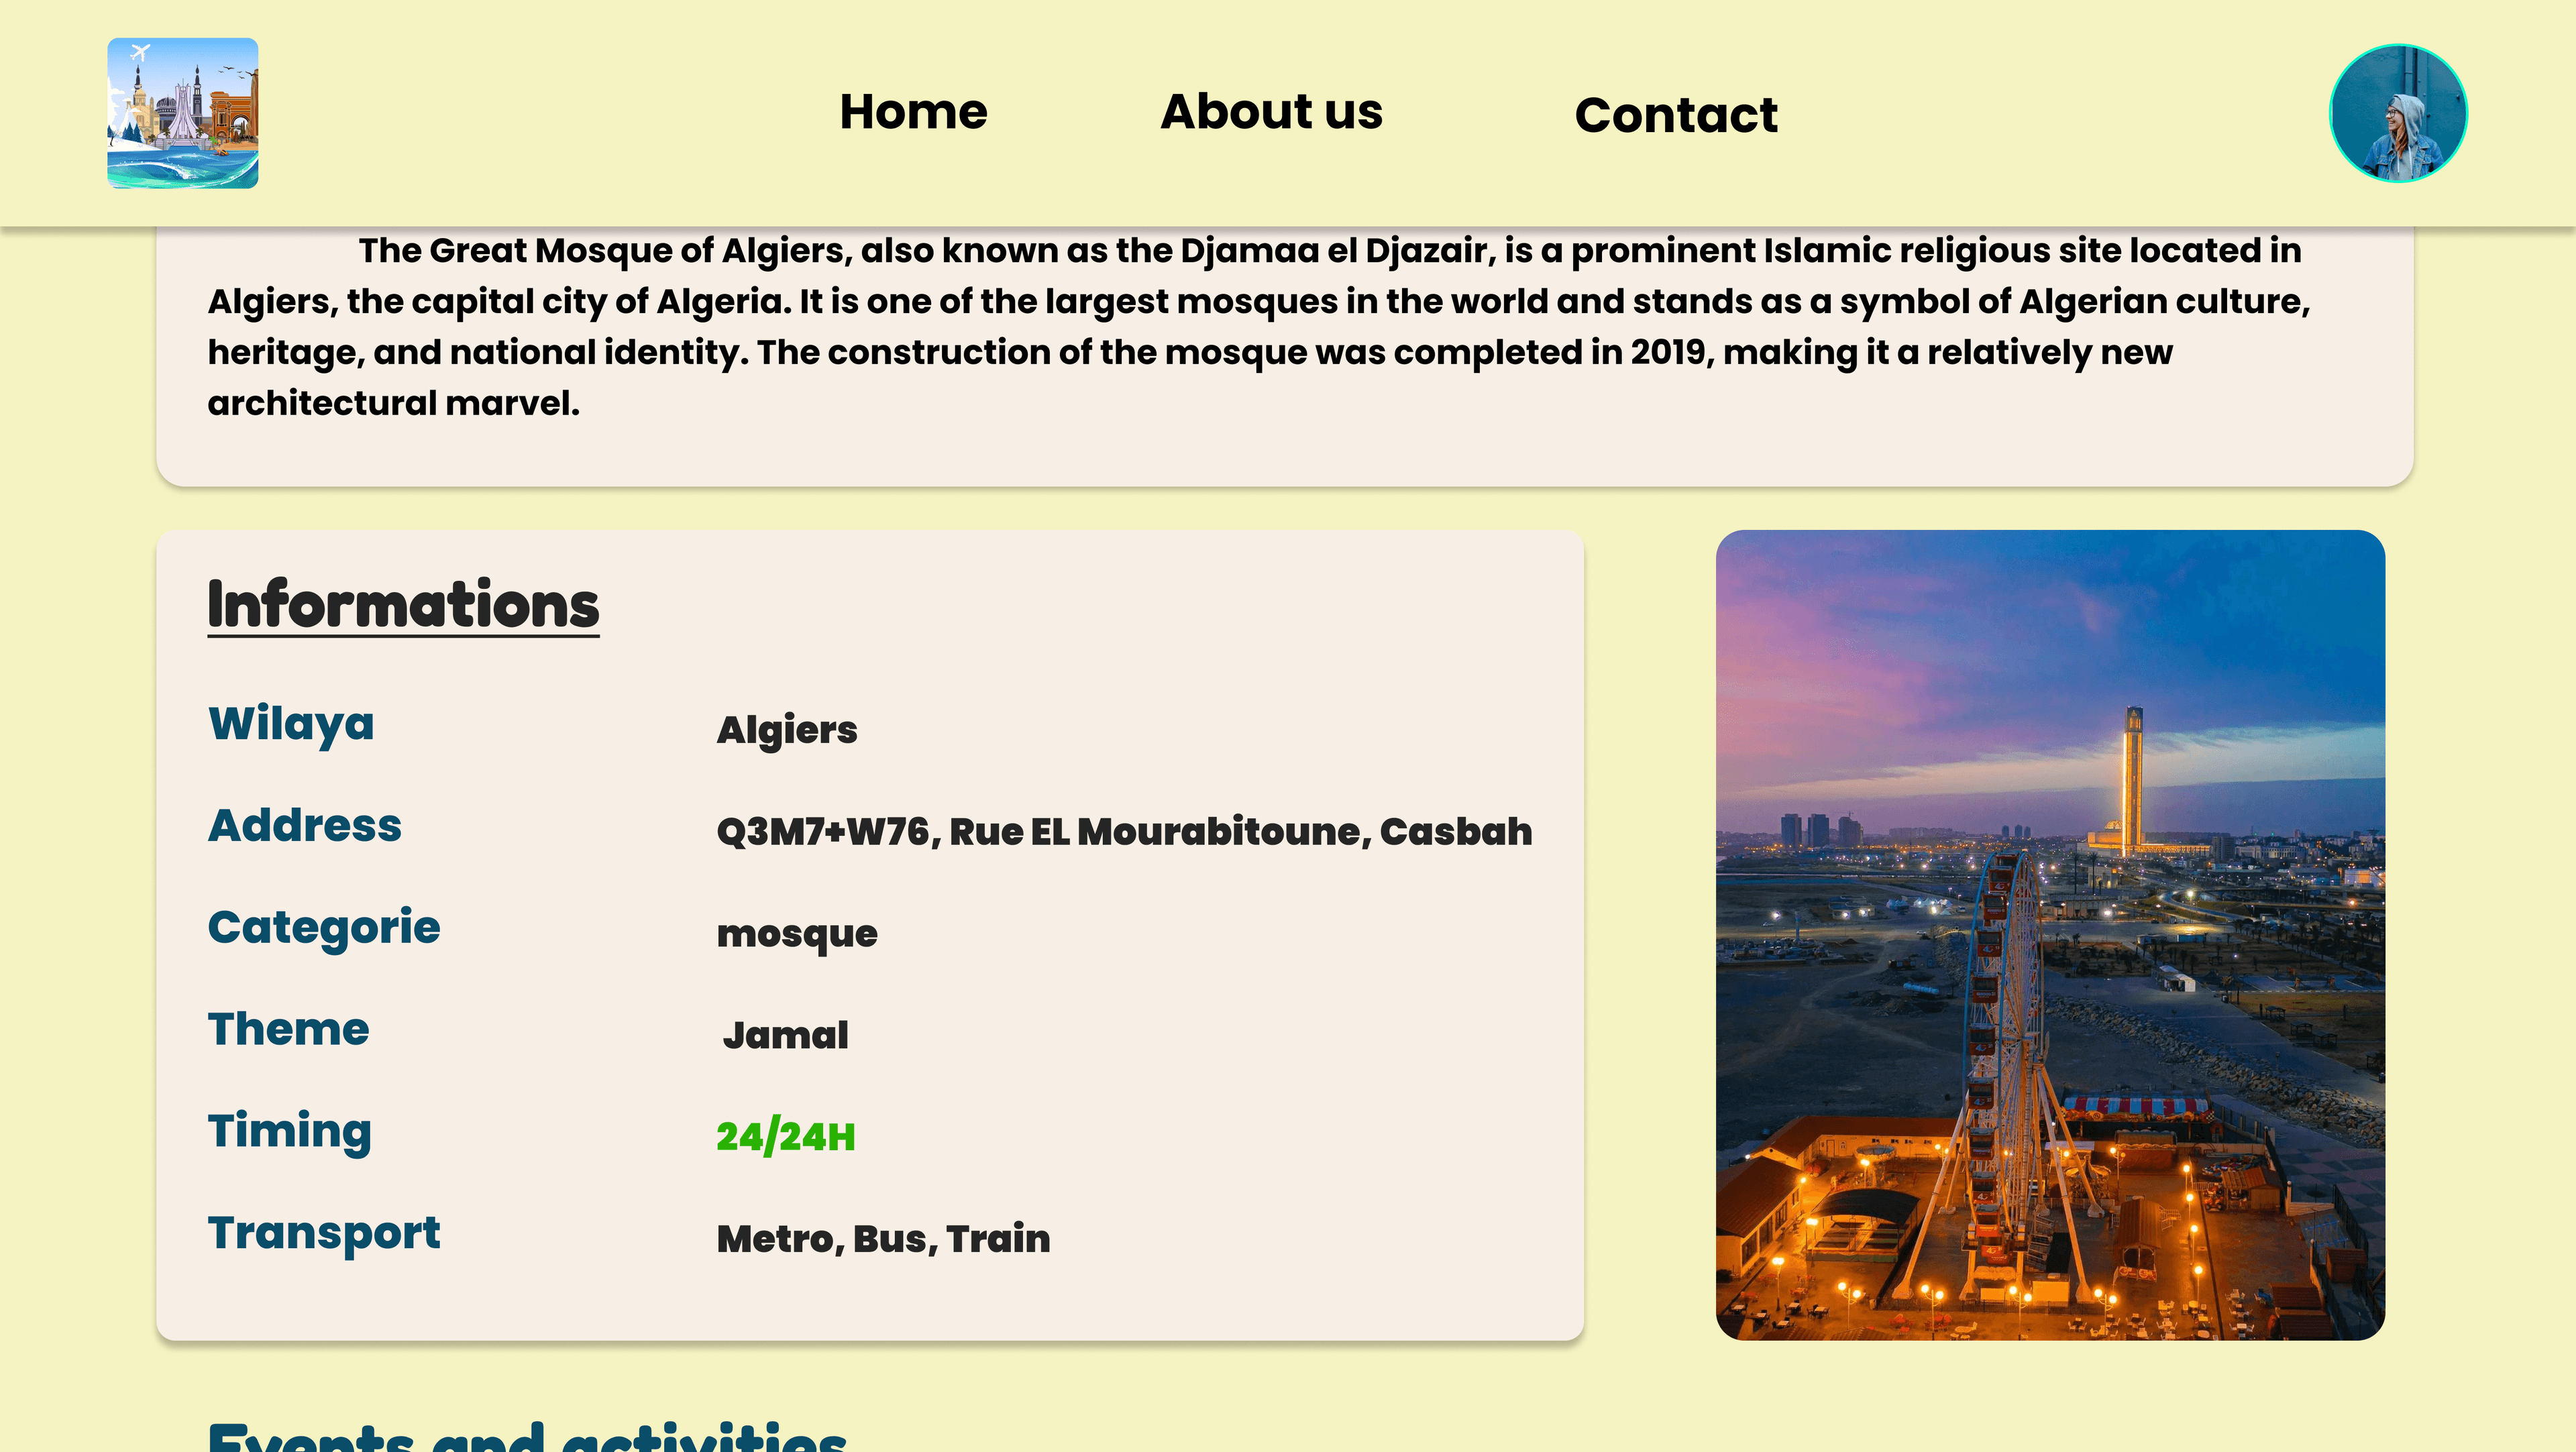Open the About us page
The image size is (2576, 1452).
[x=1271, y=112]
